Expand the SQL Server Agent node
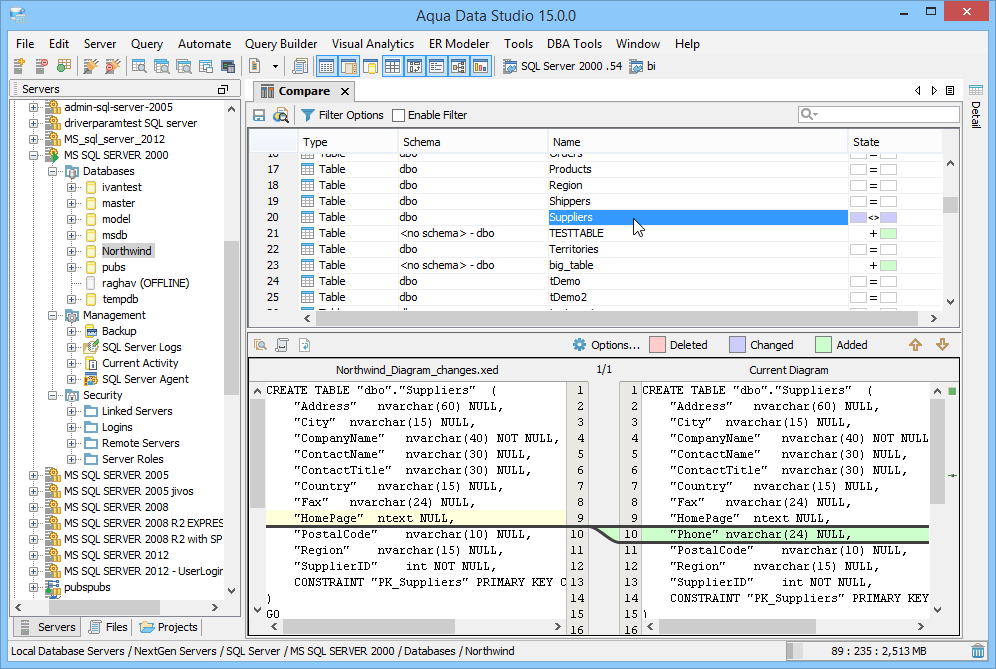Viewport: 996px width, 669px height. 72,379
